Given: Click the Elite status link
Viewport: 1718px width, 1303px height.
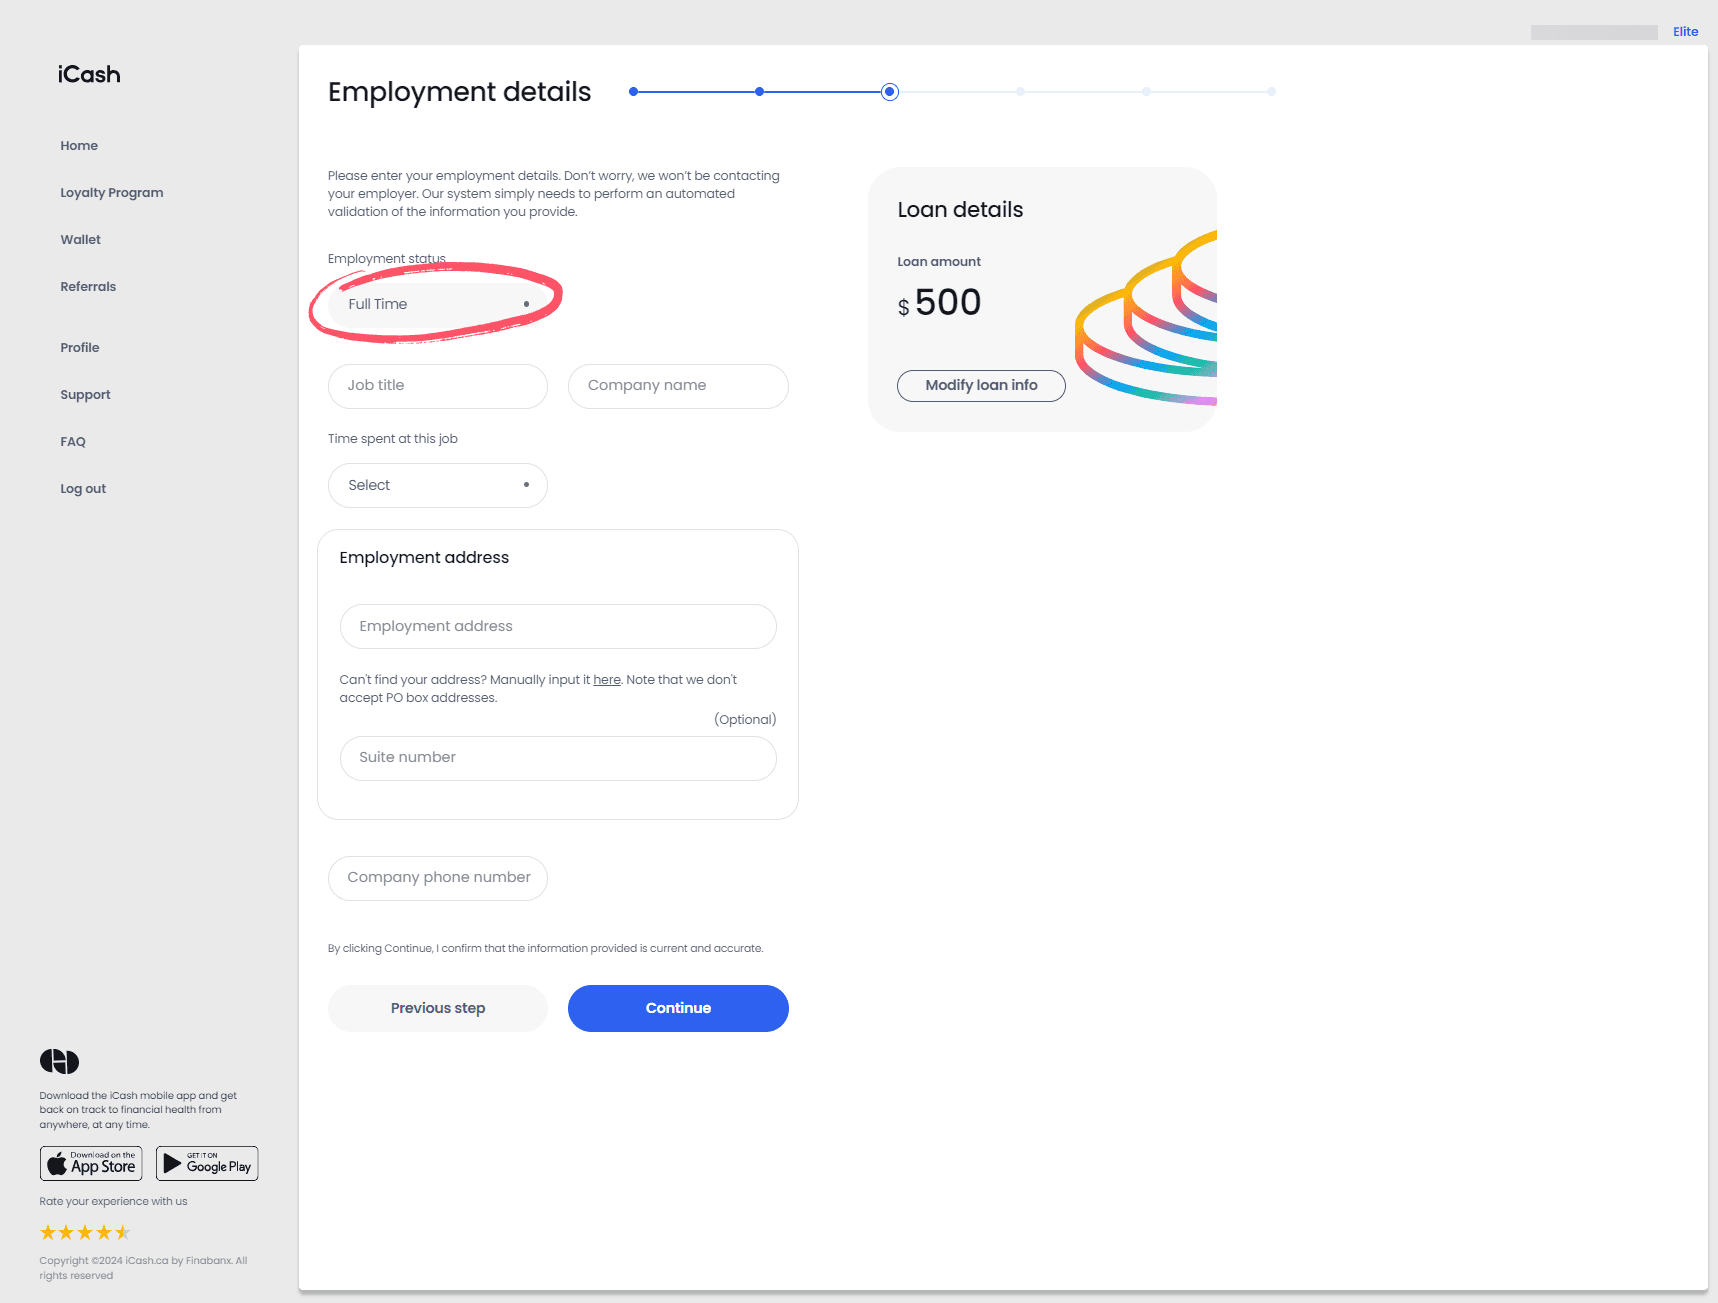Looking at the screenshot, I should (1685, 32).
